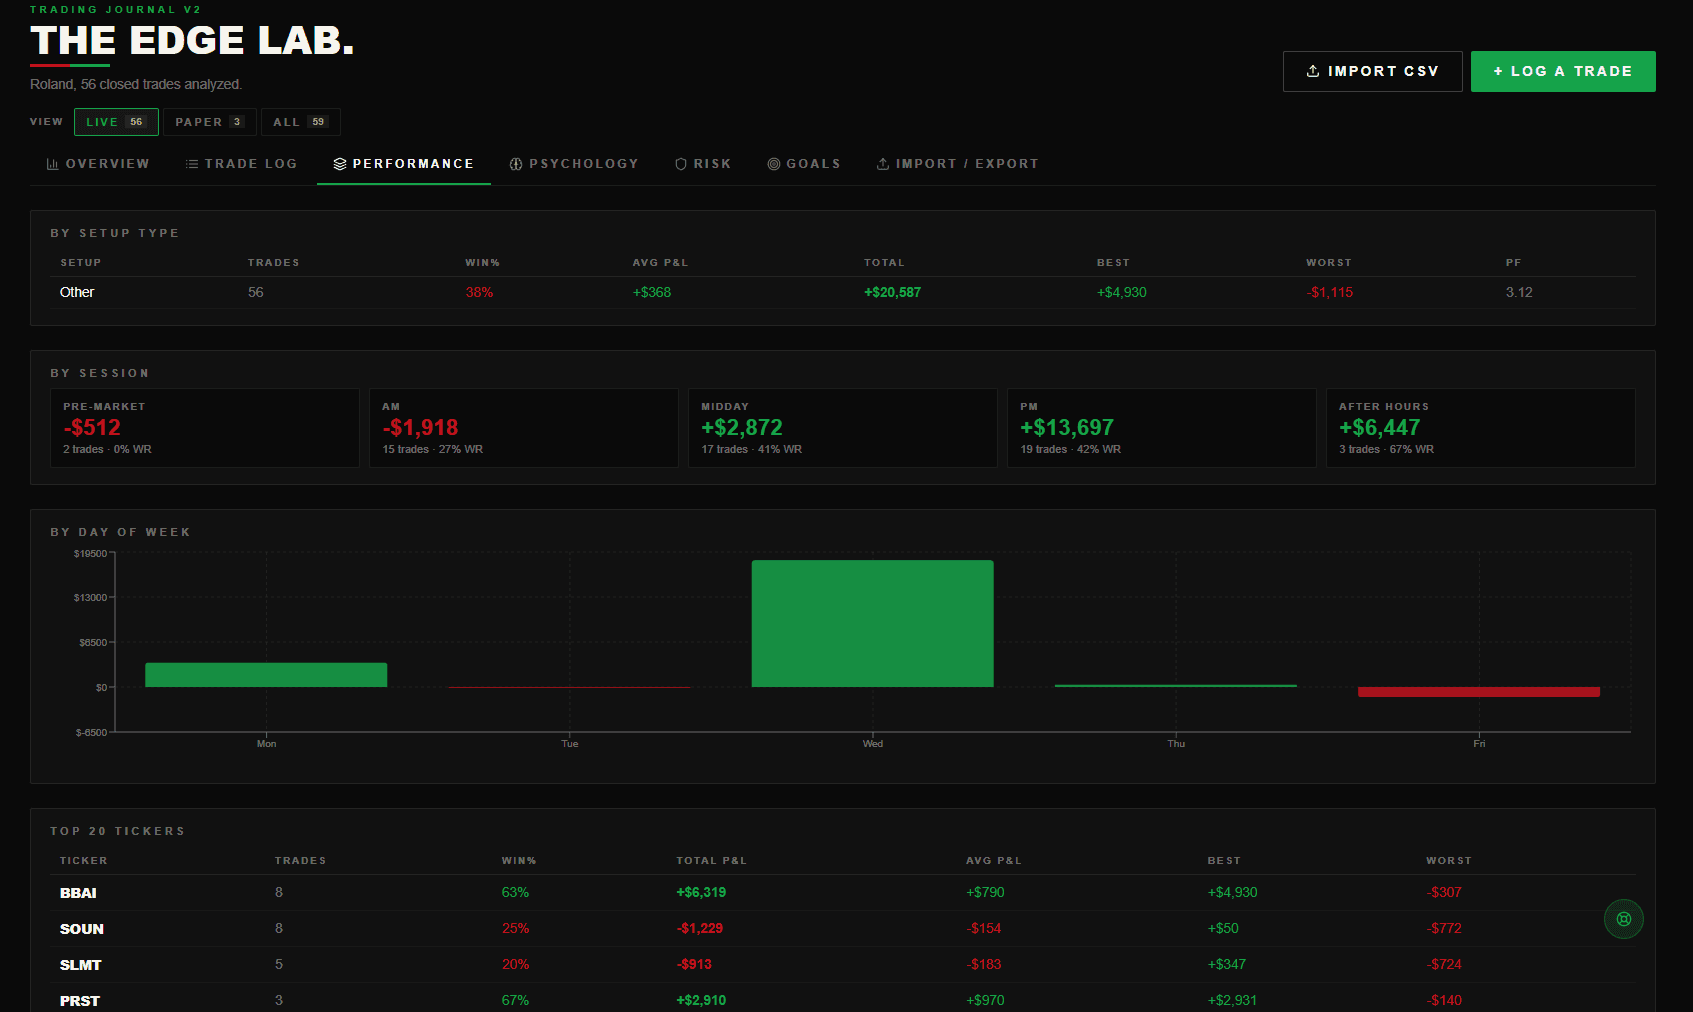Click the +$2,931 best value for PRST
1693x1012 pixels.
(1232, 1001)
